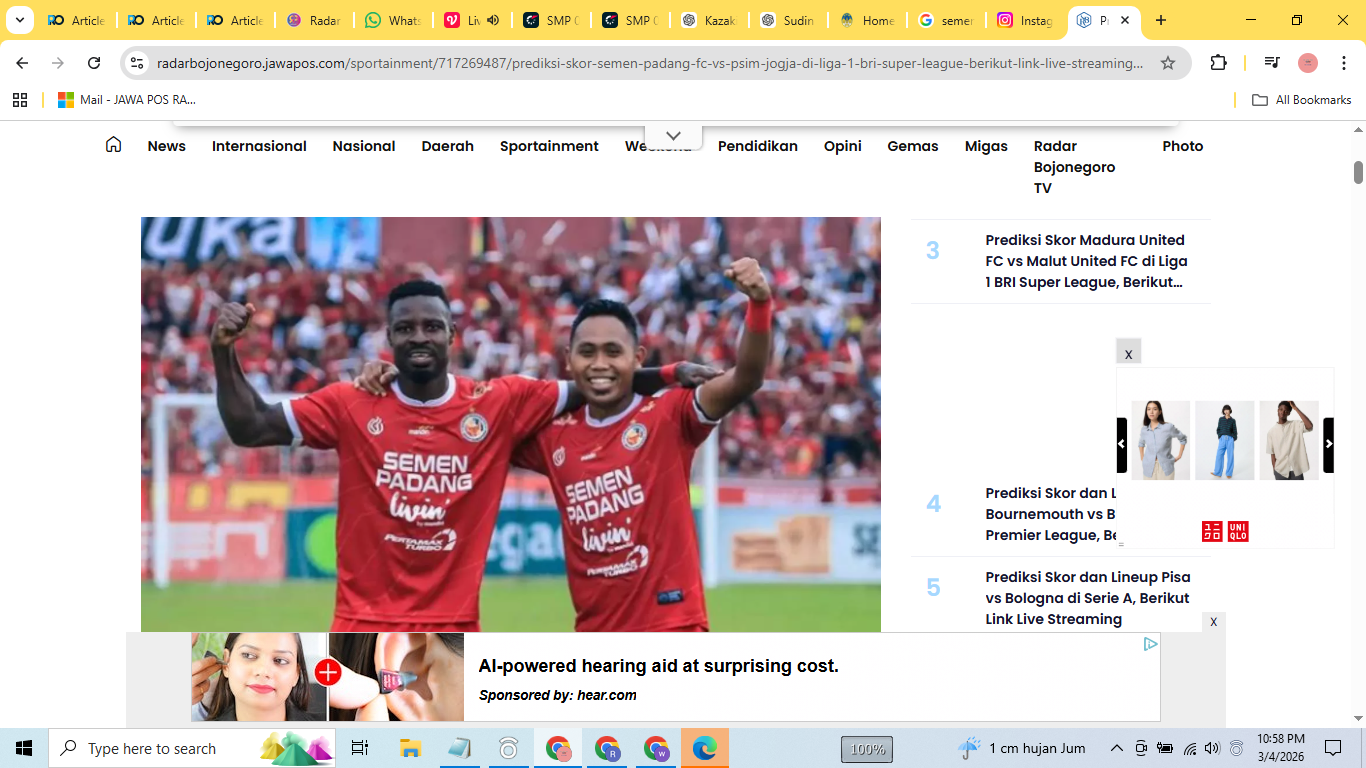Screen dimensions: 1366x768
Task: Open the Extensions puzzle icon
Action: 1218,63
